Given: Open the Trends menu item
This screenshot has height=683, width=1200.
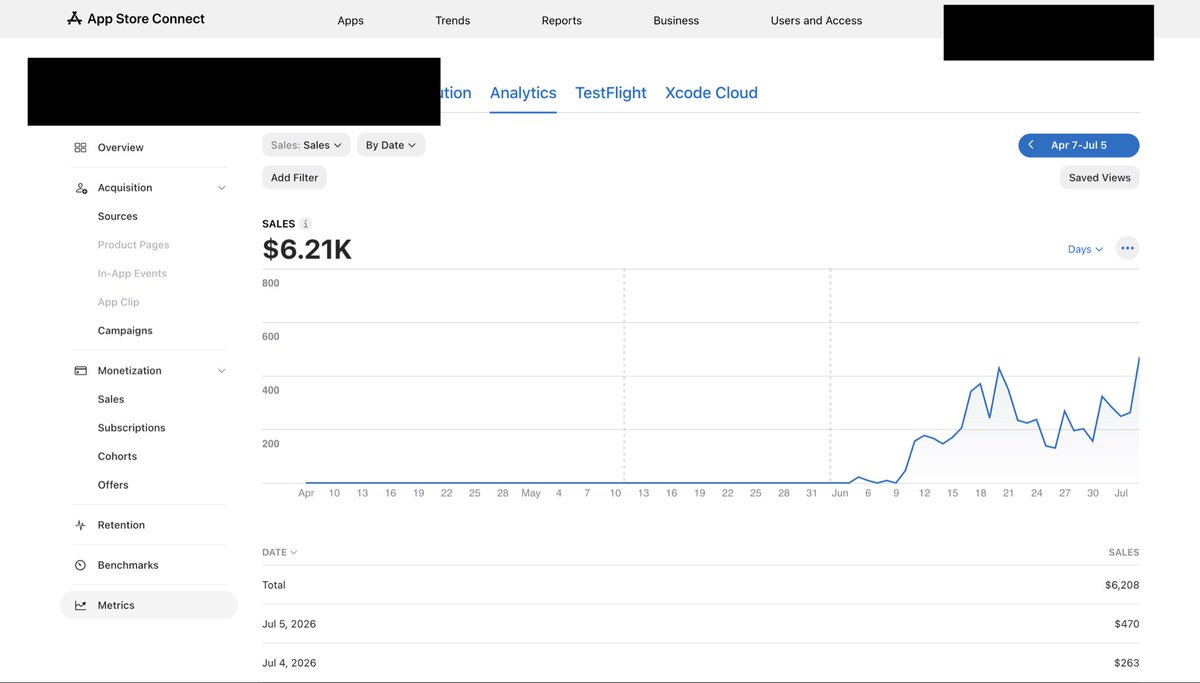Looking at the screenshot, I should 453,20.
